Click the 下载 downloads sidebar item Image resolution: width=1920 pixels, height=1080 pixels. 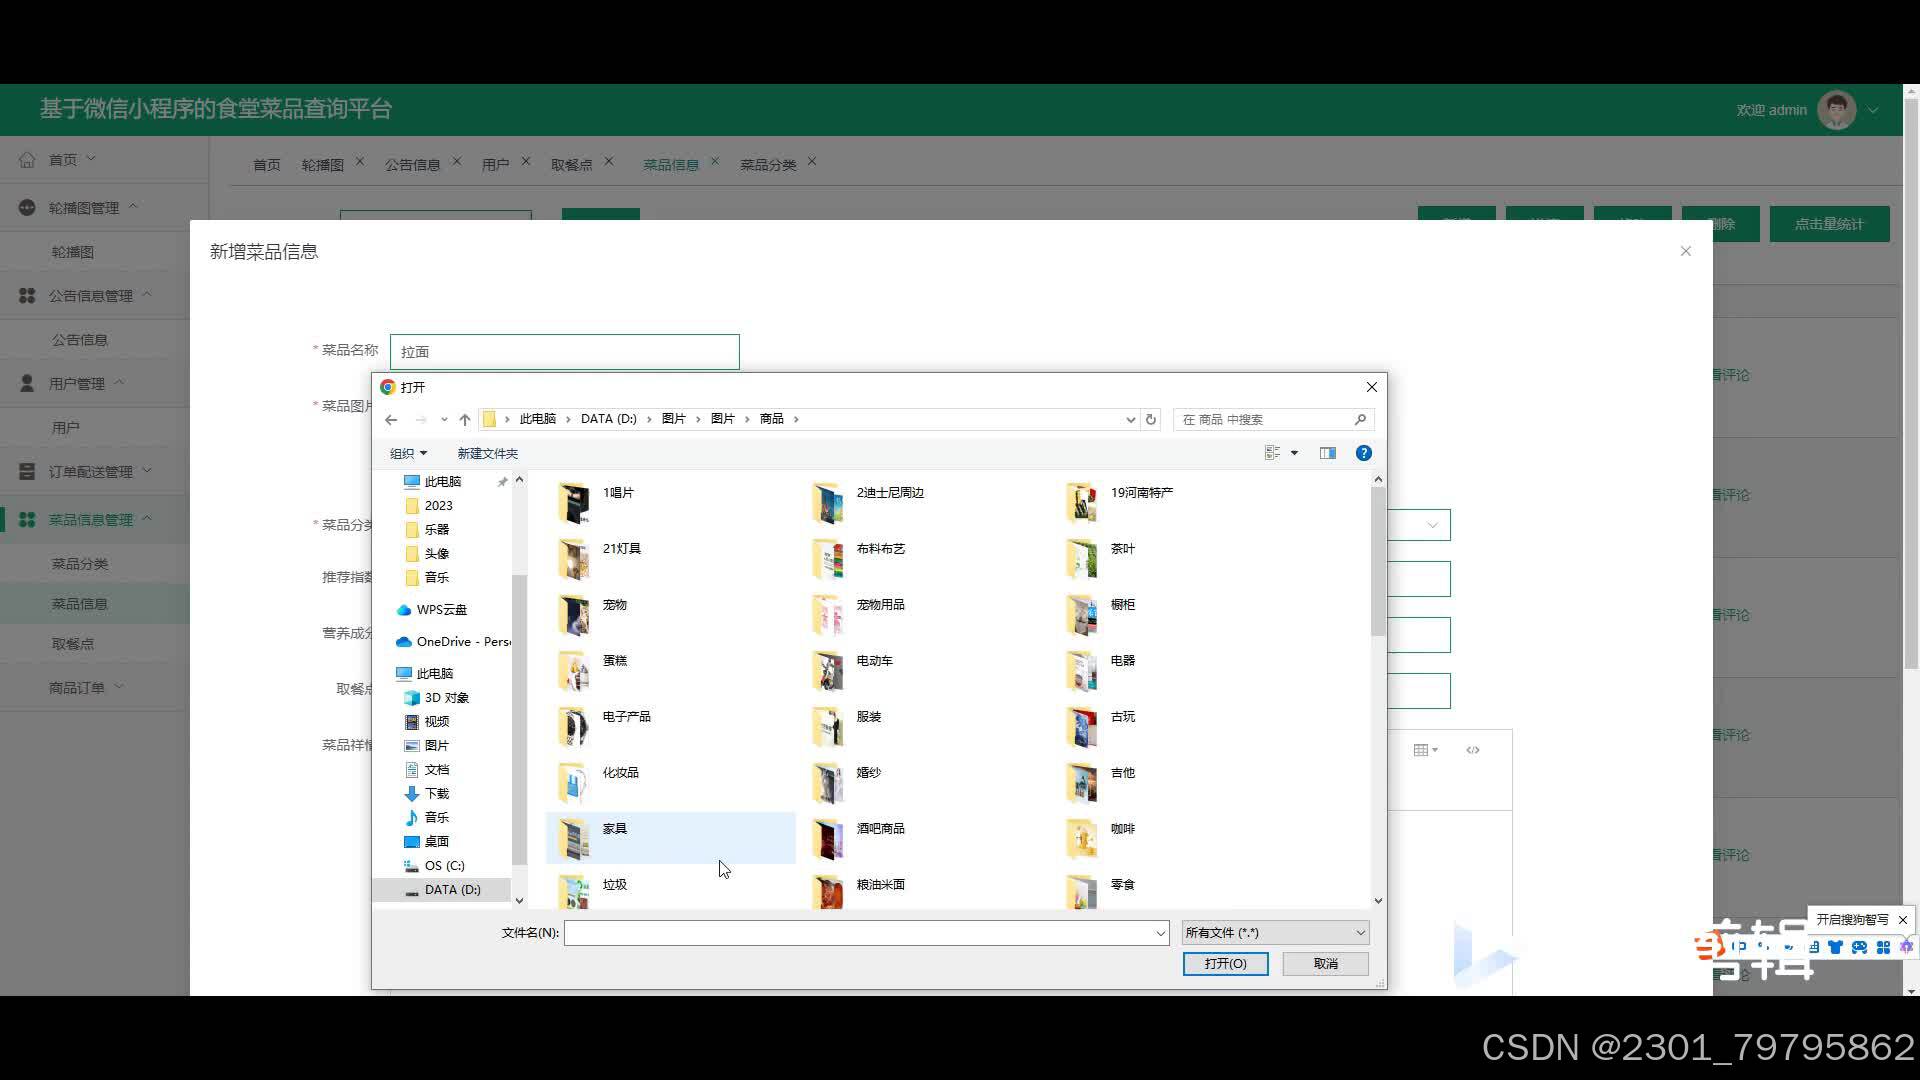tap(436, 794)
